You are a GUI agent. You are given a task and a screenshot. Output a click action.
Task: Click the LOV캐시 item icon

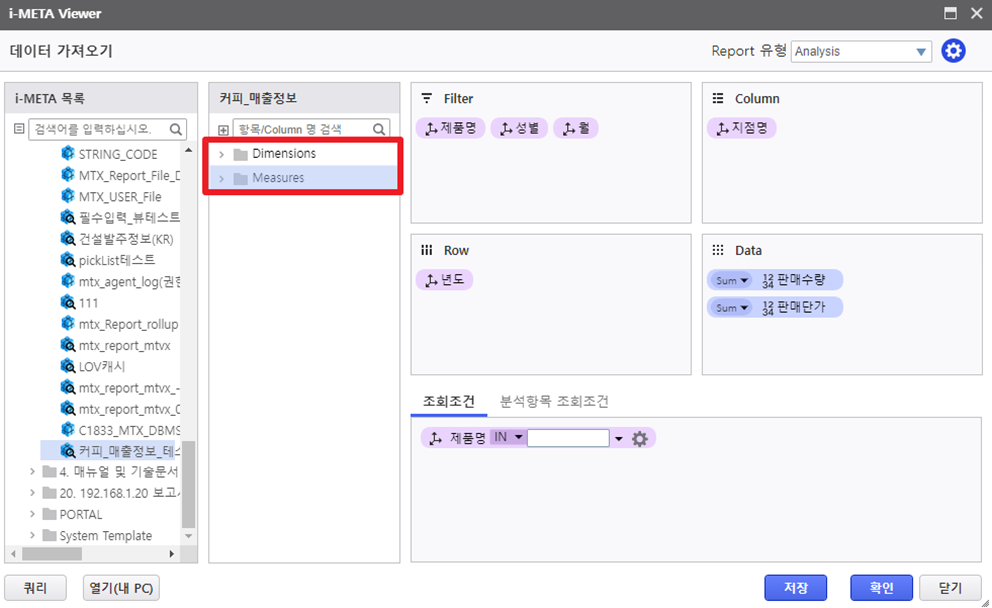pos(68,366)
